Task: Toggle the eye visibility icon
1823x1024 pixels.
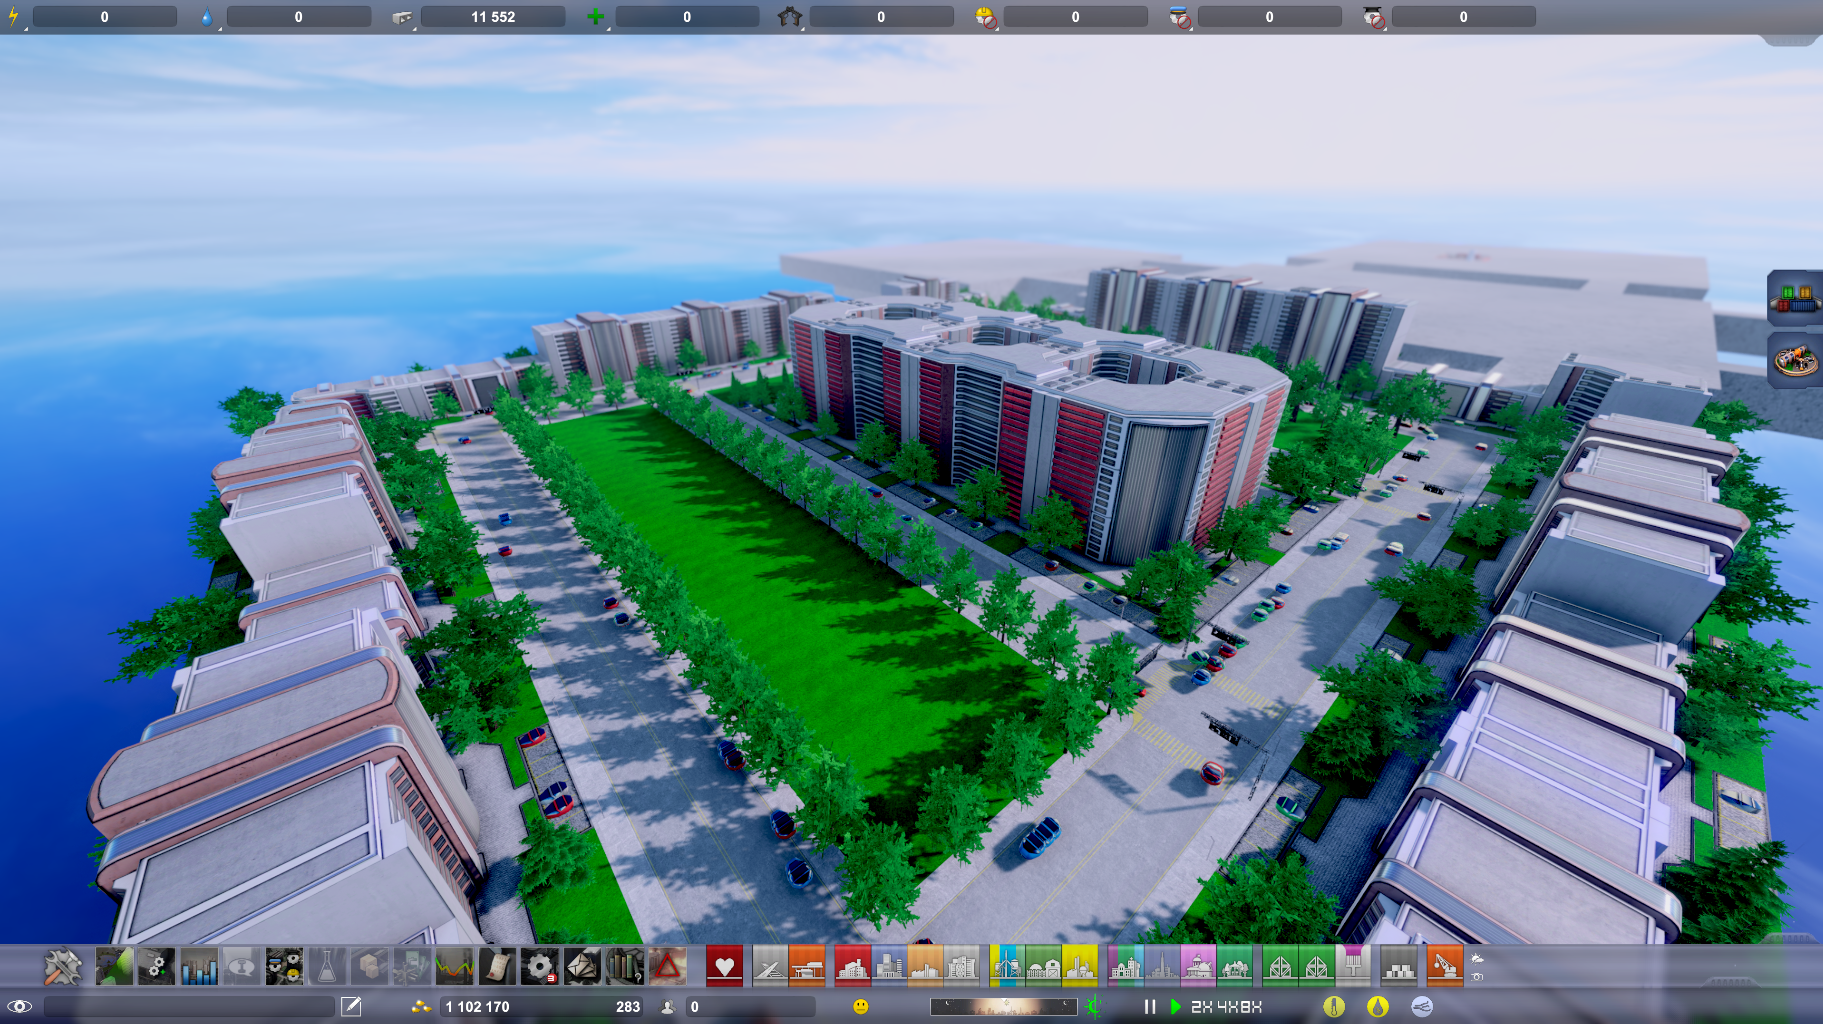Action: [19, 1006]
